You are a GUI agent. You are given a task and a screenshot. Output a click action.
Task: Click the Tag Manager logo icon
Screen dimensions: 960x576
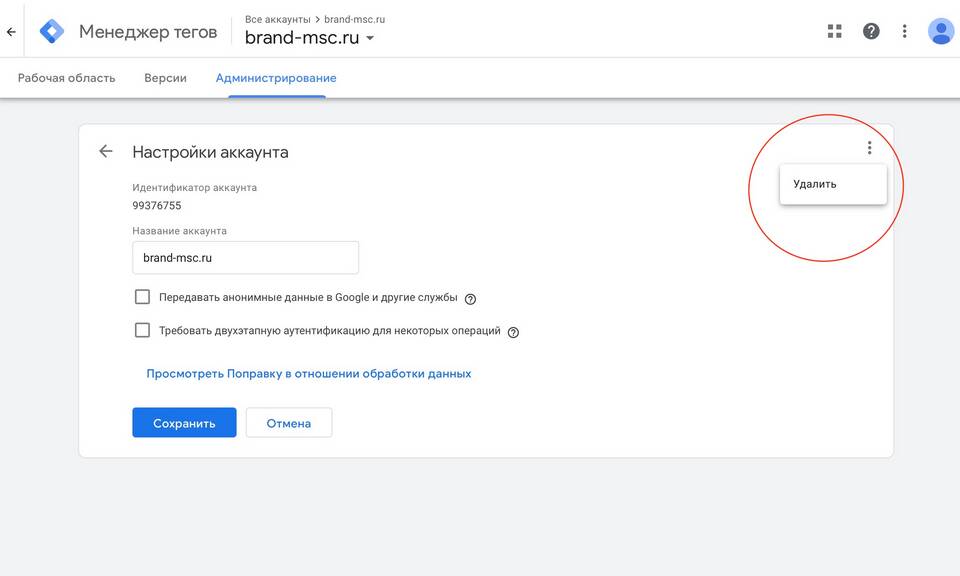(x=51, y=31)
